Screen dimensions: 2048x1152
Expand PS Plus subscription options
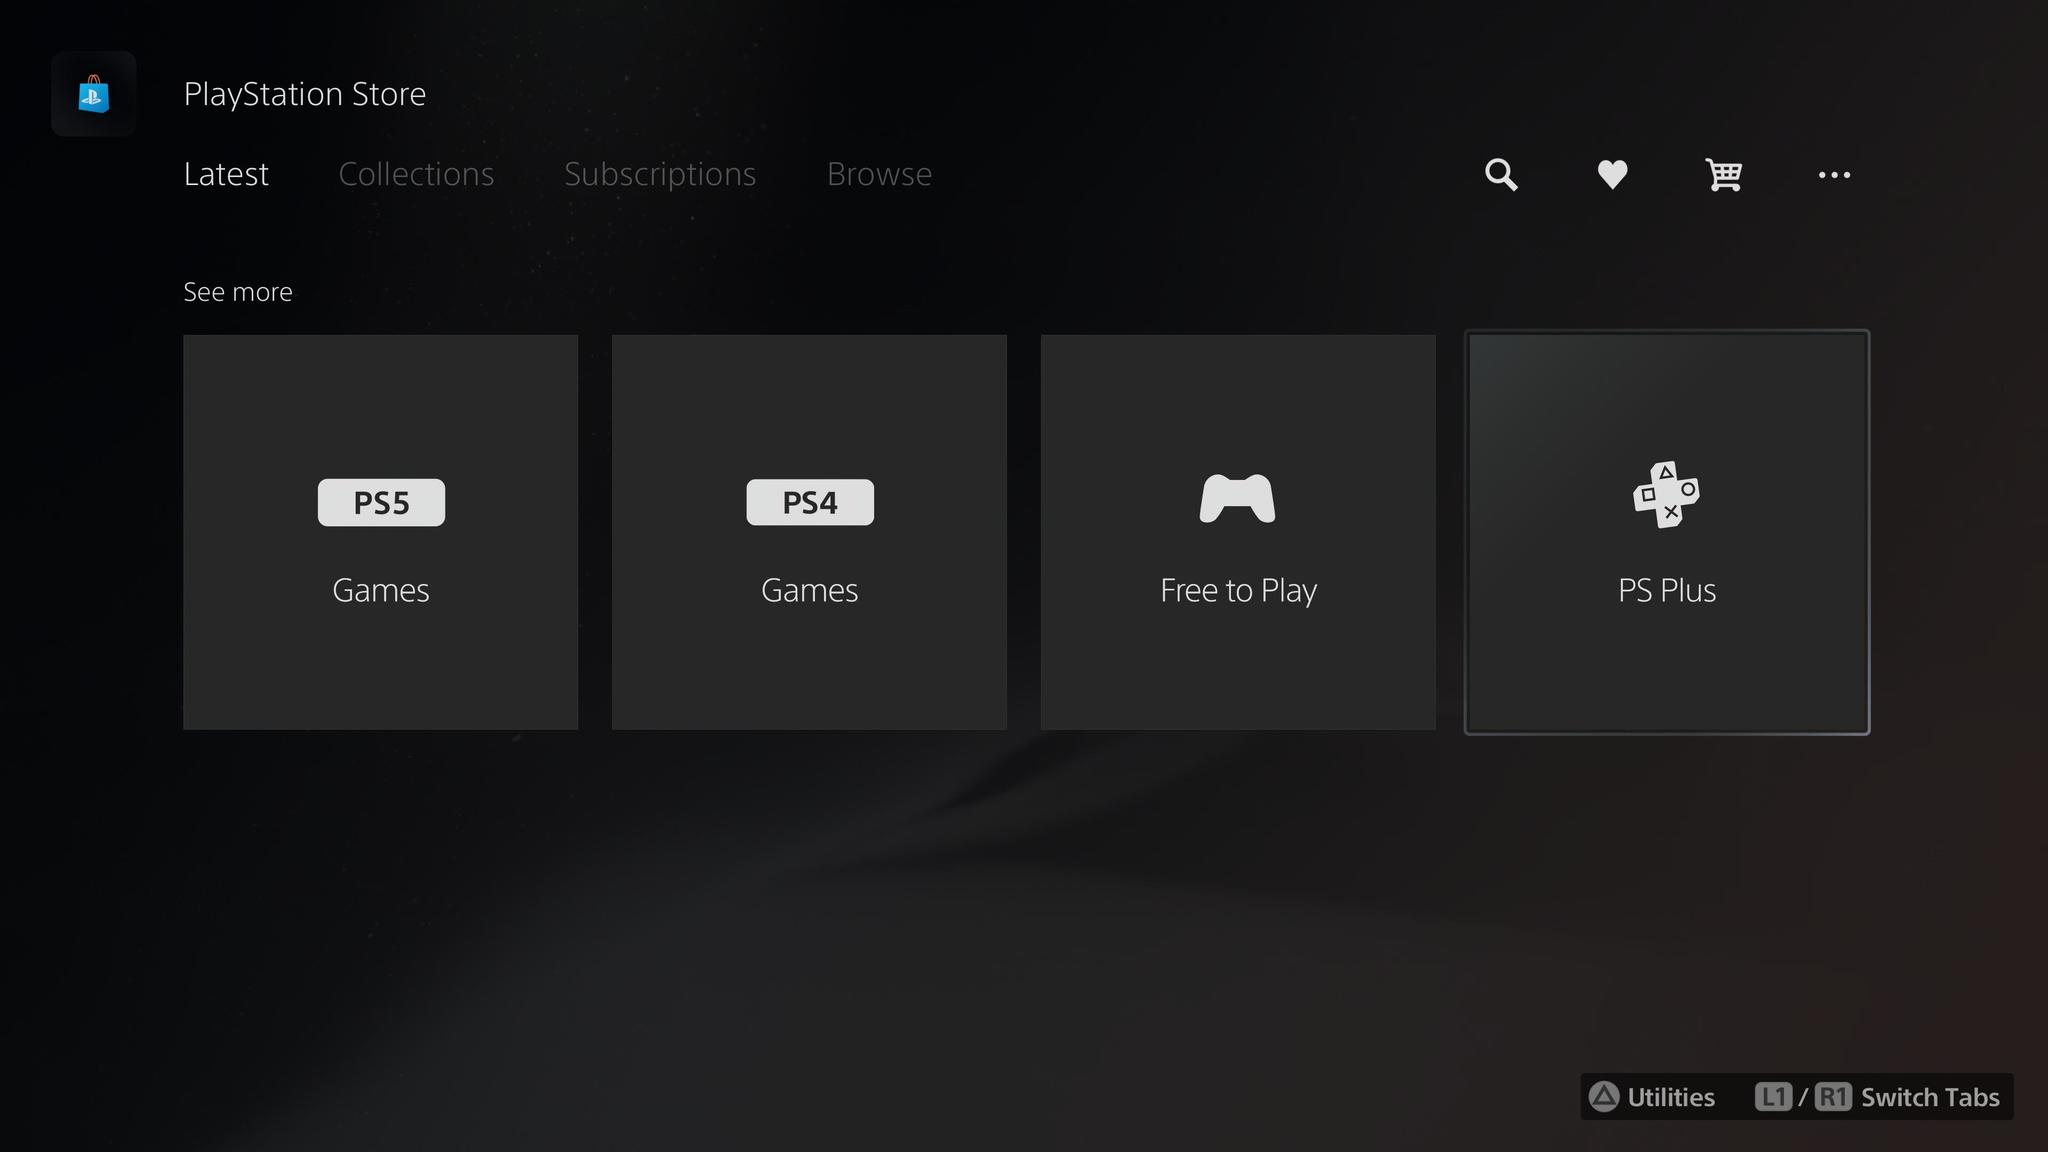click(1667, 532)
